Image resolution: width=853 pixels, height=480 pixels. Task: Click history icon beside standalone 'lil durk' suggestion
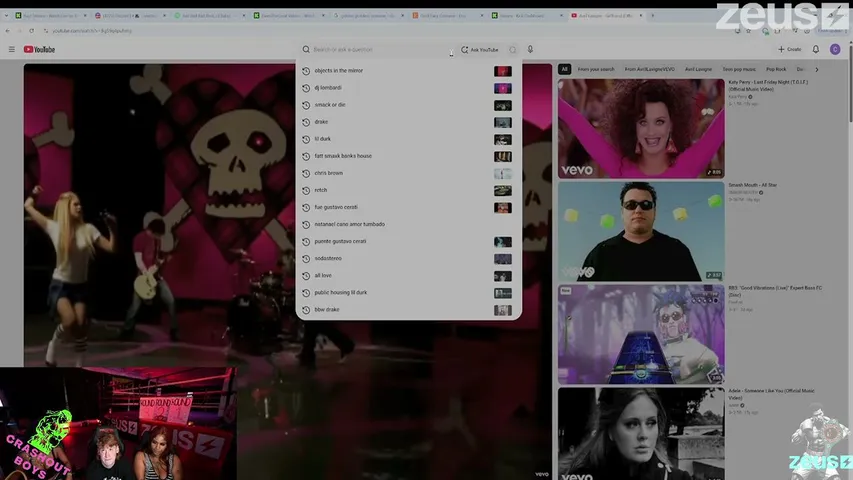(306, 139)
